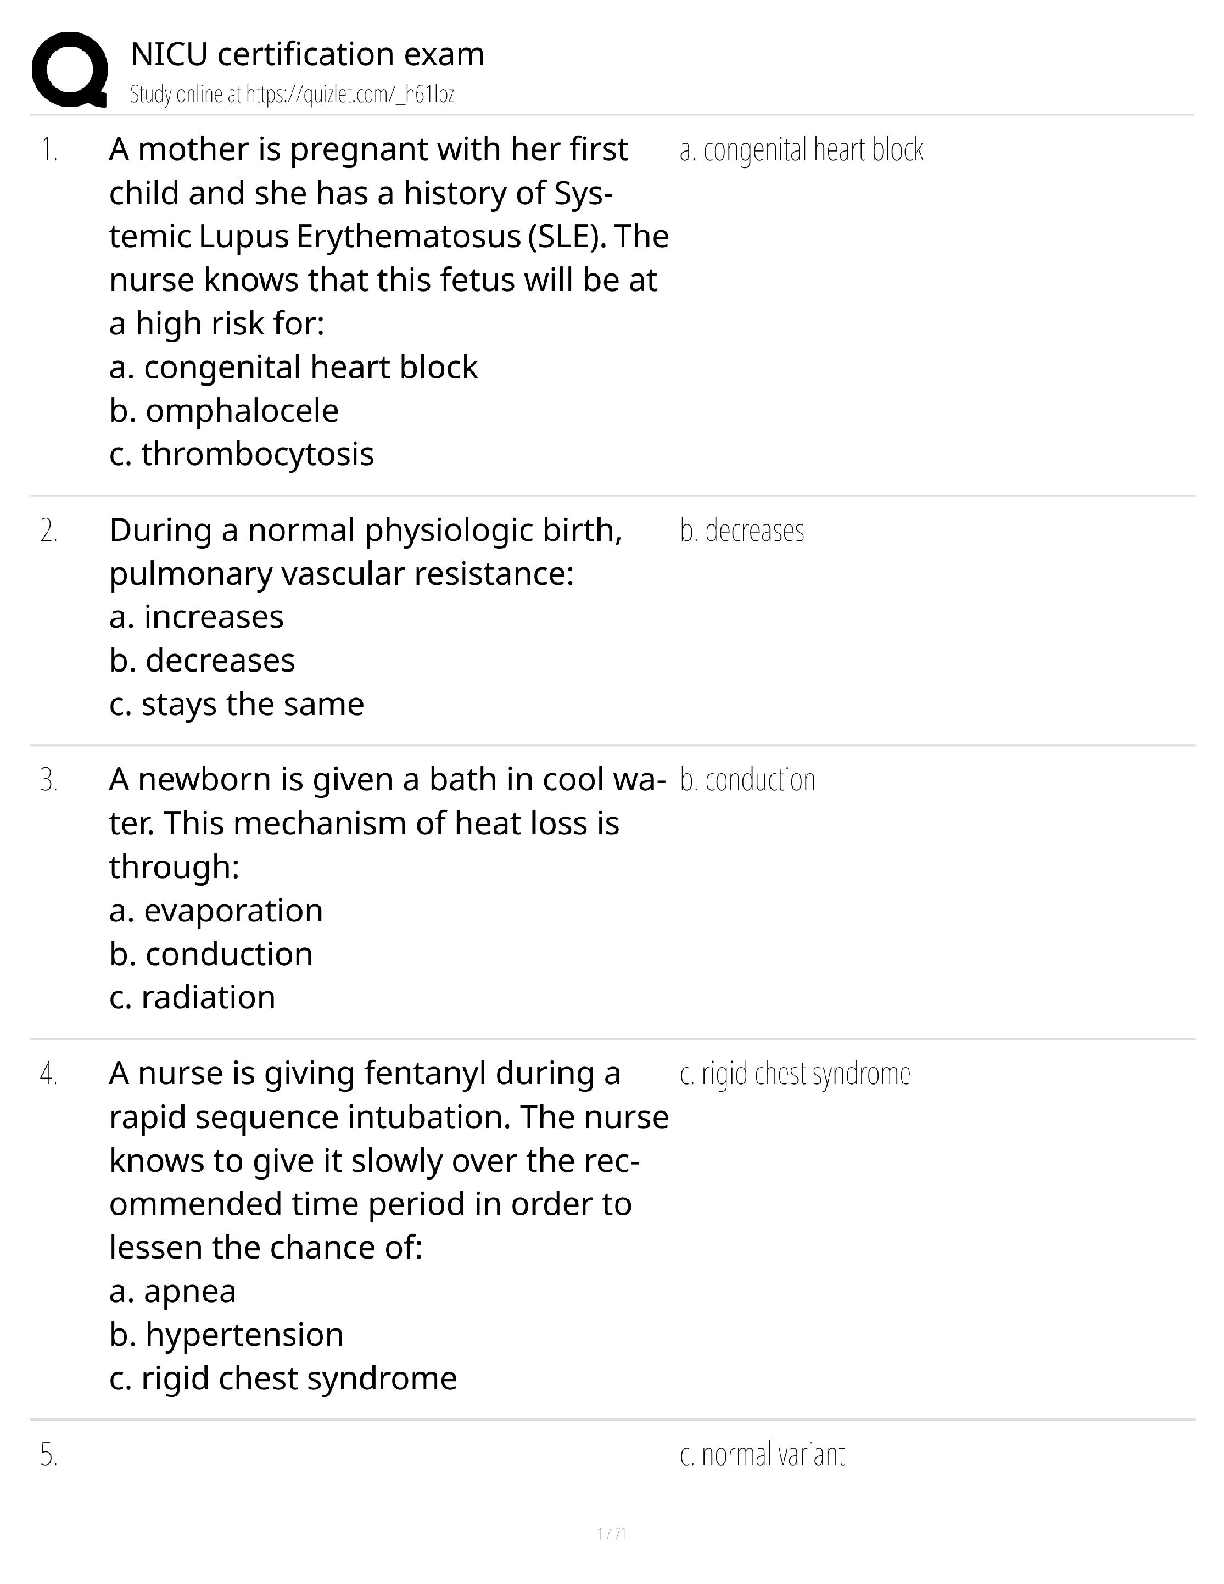Click the 'b. decreases' answer on the right
This screenshot has width=1224, height=1584.
742,531
